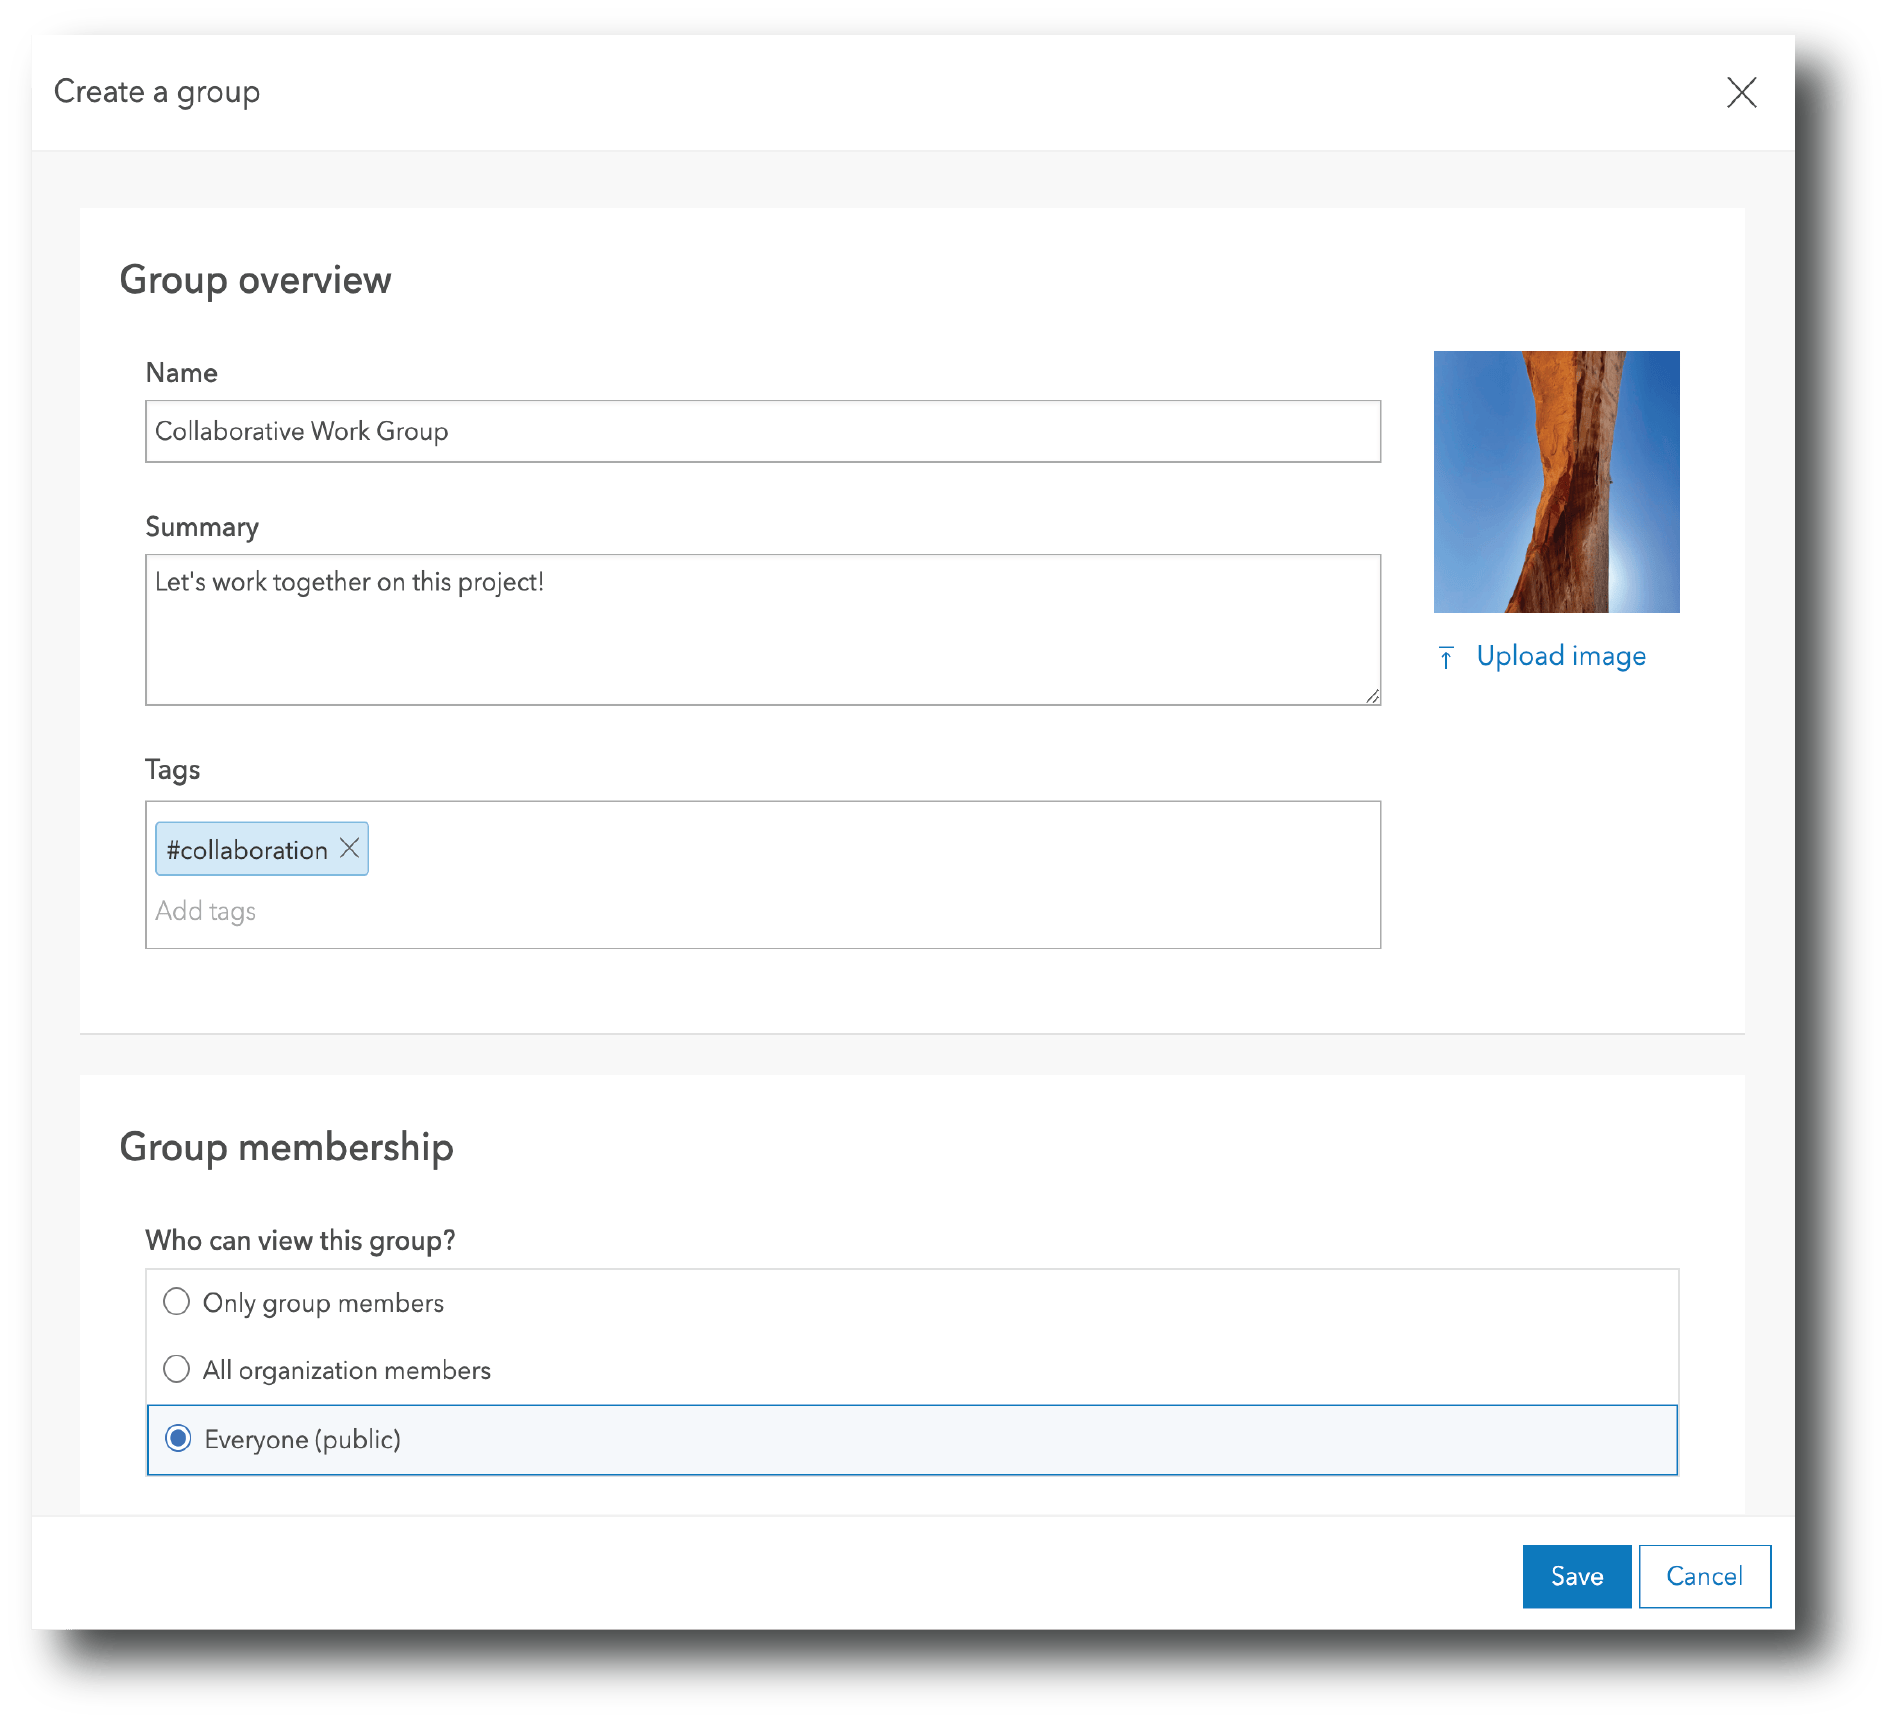1889x1723 pixels.
Task: Click inside the Name field
Action: pyautogui.click(x=760, y=431)
